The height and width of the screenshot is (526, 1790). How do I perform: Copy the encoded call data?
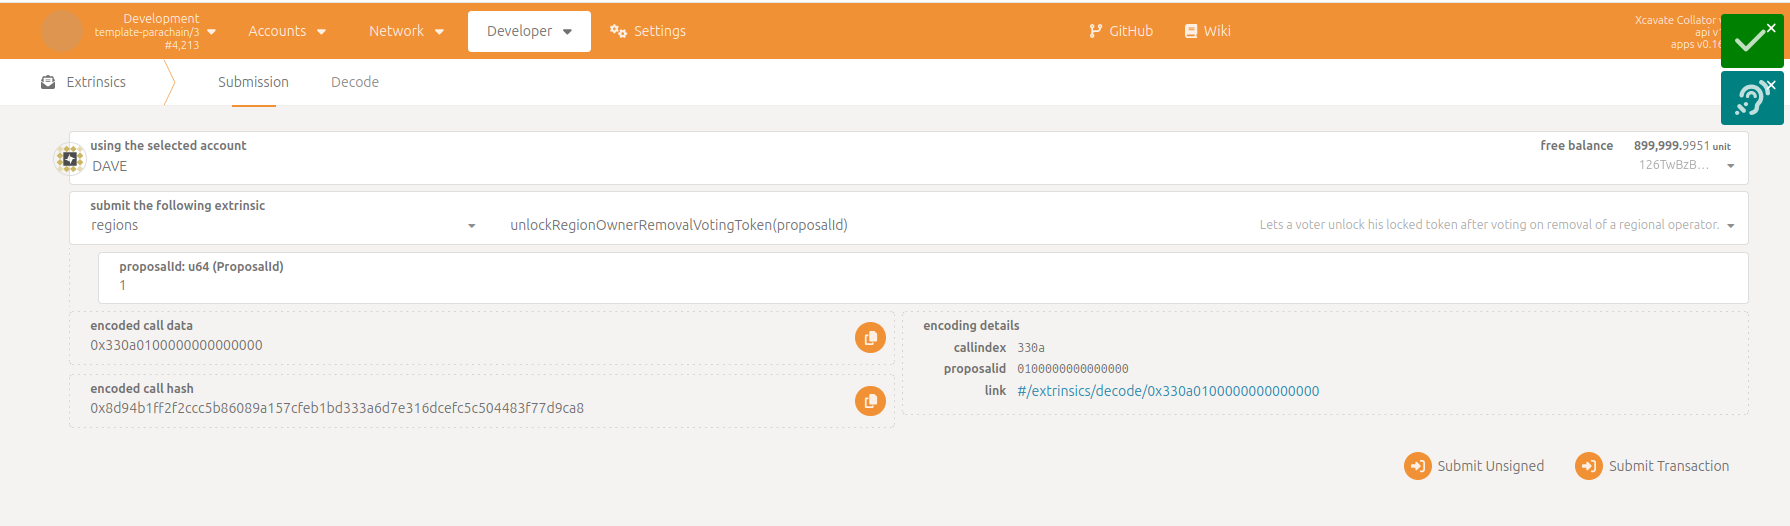point(870,338)
